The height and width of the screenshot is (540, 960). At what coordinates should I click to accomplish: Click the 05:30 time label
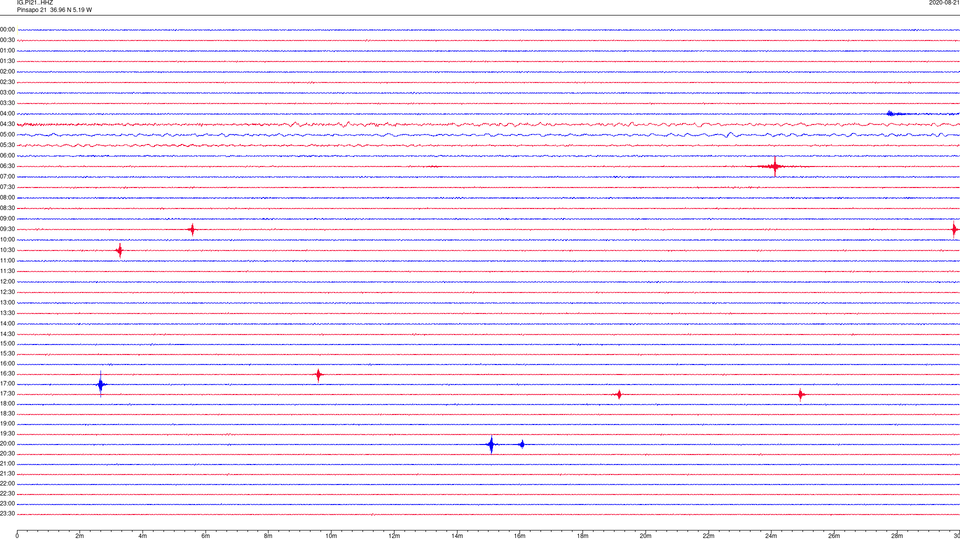pos(7,145)
